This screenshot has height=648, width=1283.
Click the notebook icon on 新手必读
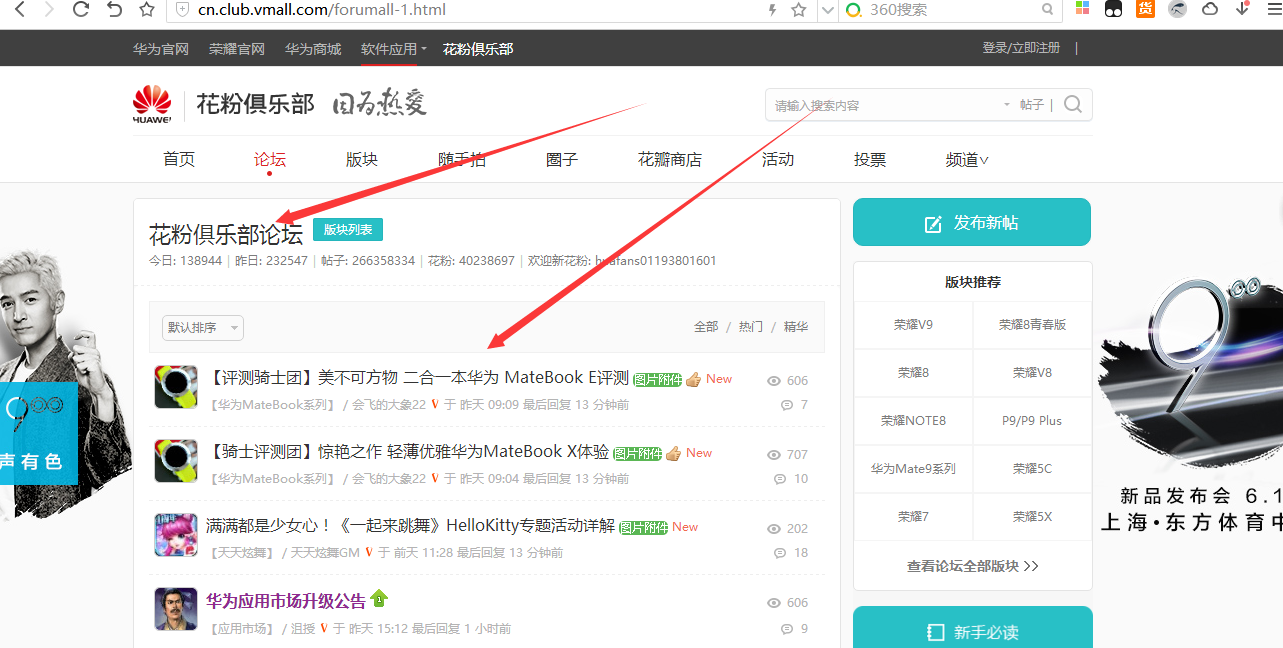pyautogui.click(x=935, y=632)
